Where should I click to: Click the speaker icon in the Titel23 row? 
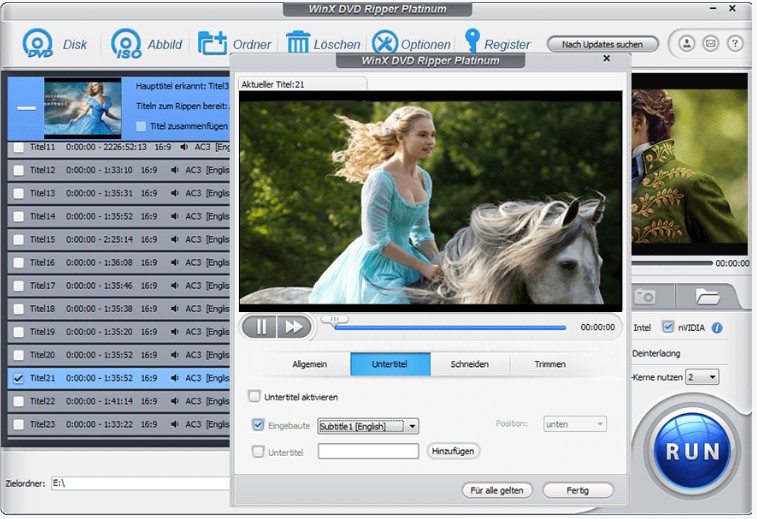click(175, 424)
